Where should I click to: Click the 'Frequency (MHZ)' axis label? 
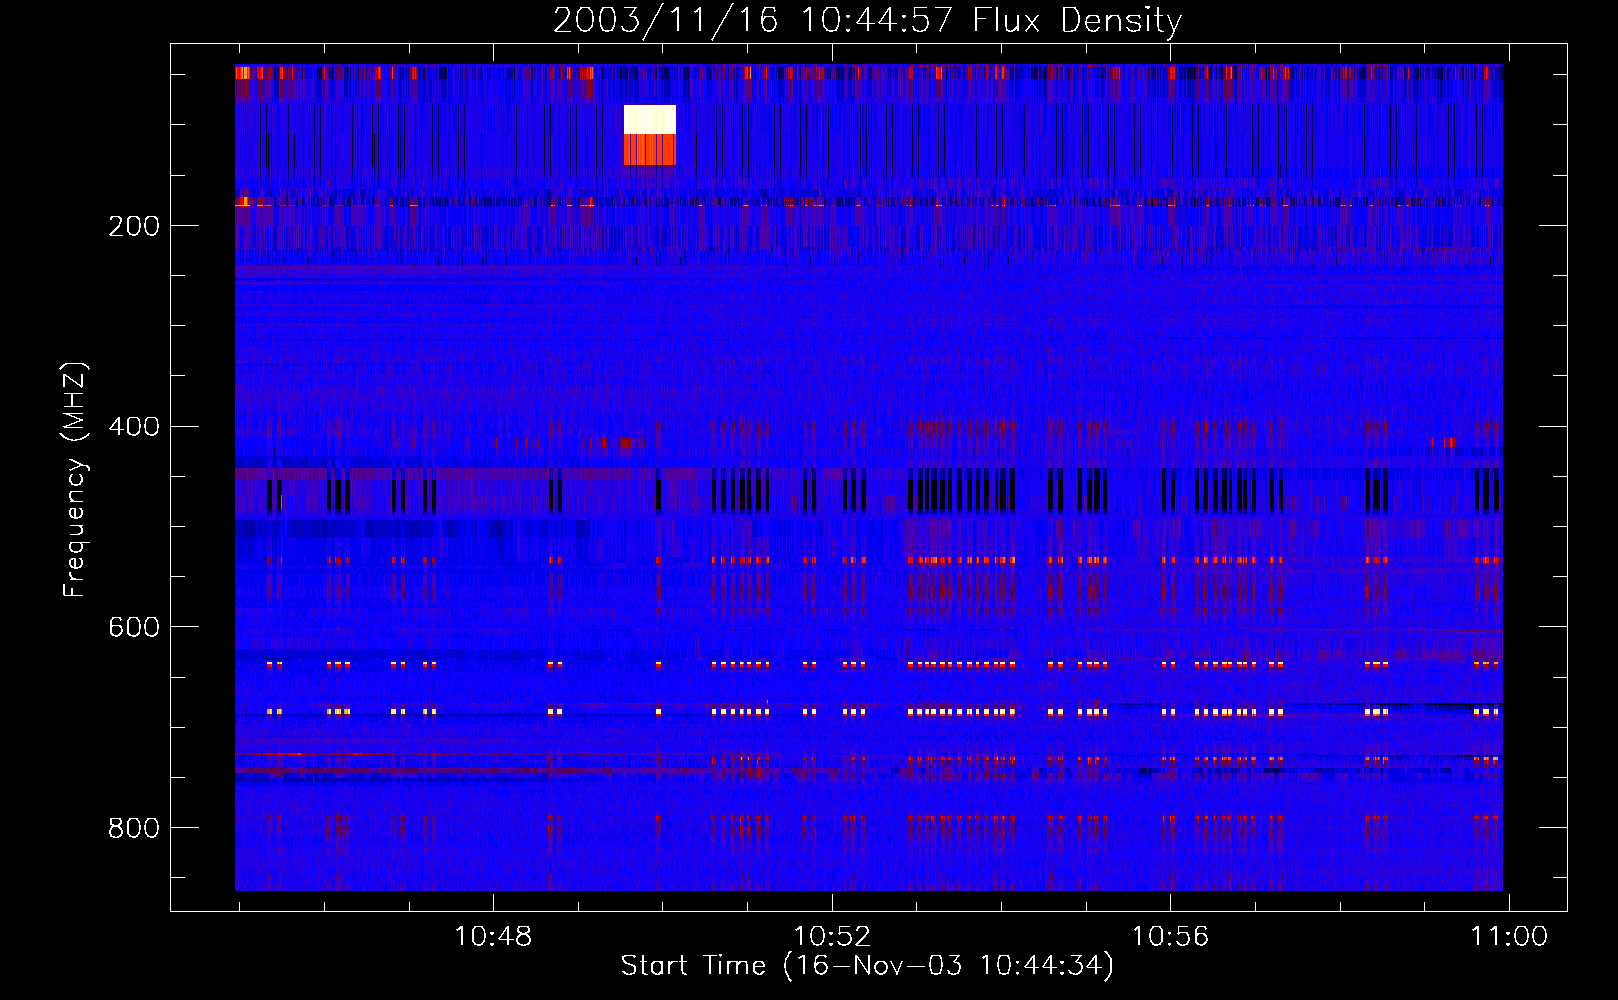pos(75,480)
